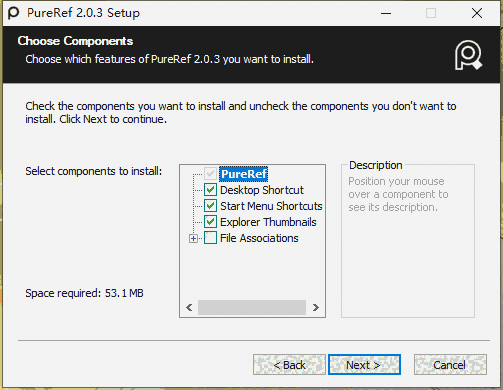
Task: Cancel the PureRef setup
Action: click(450, 365)
